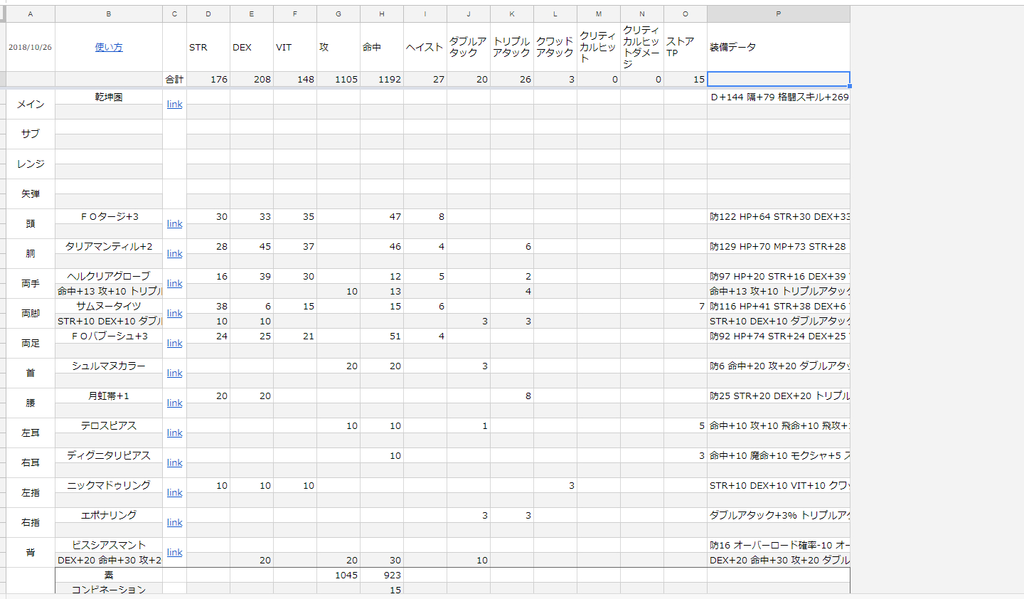Viewport: 1024px width, 599px height.
Task: Click the STR header cell
Action: [x=208, y=47]
